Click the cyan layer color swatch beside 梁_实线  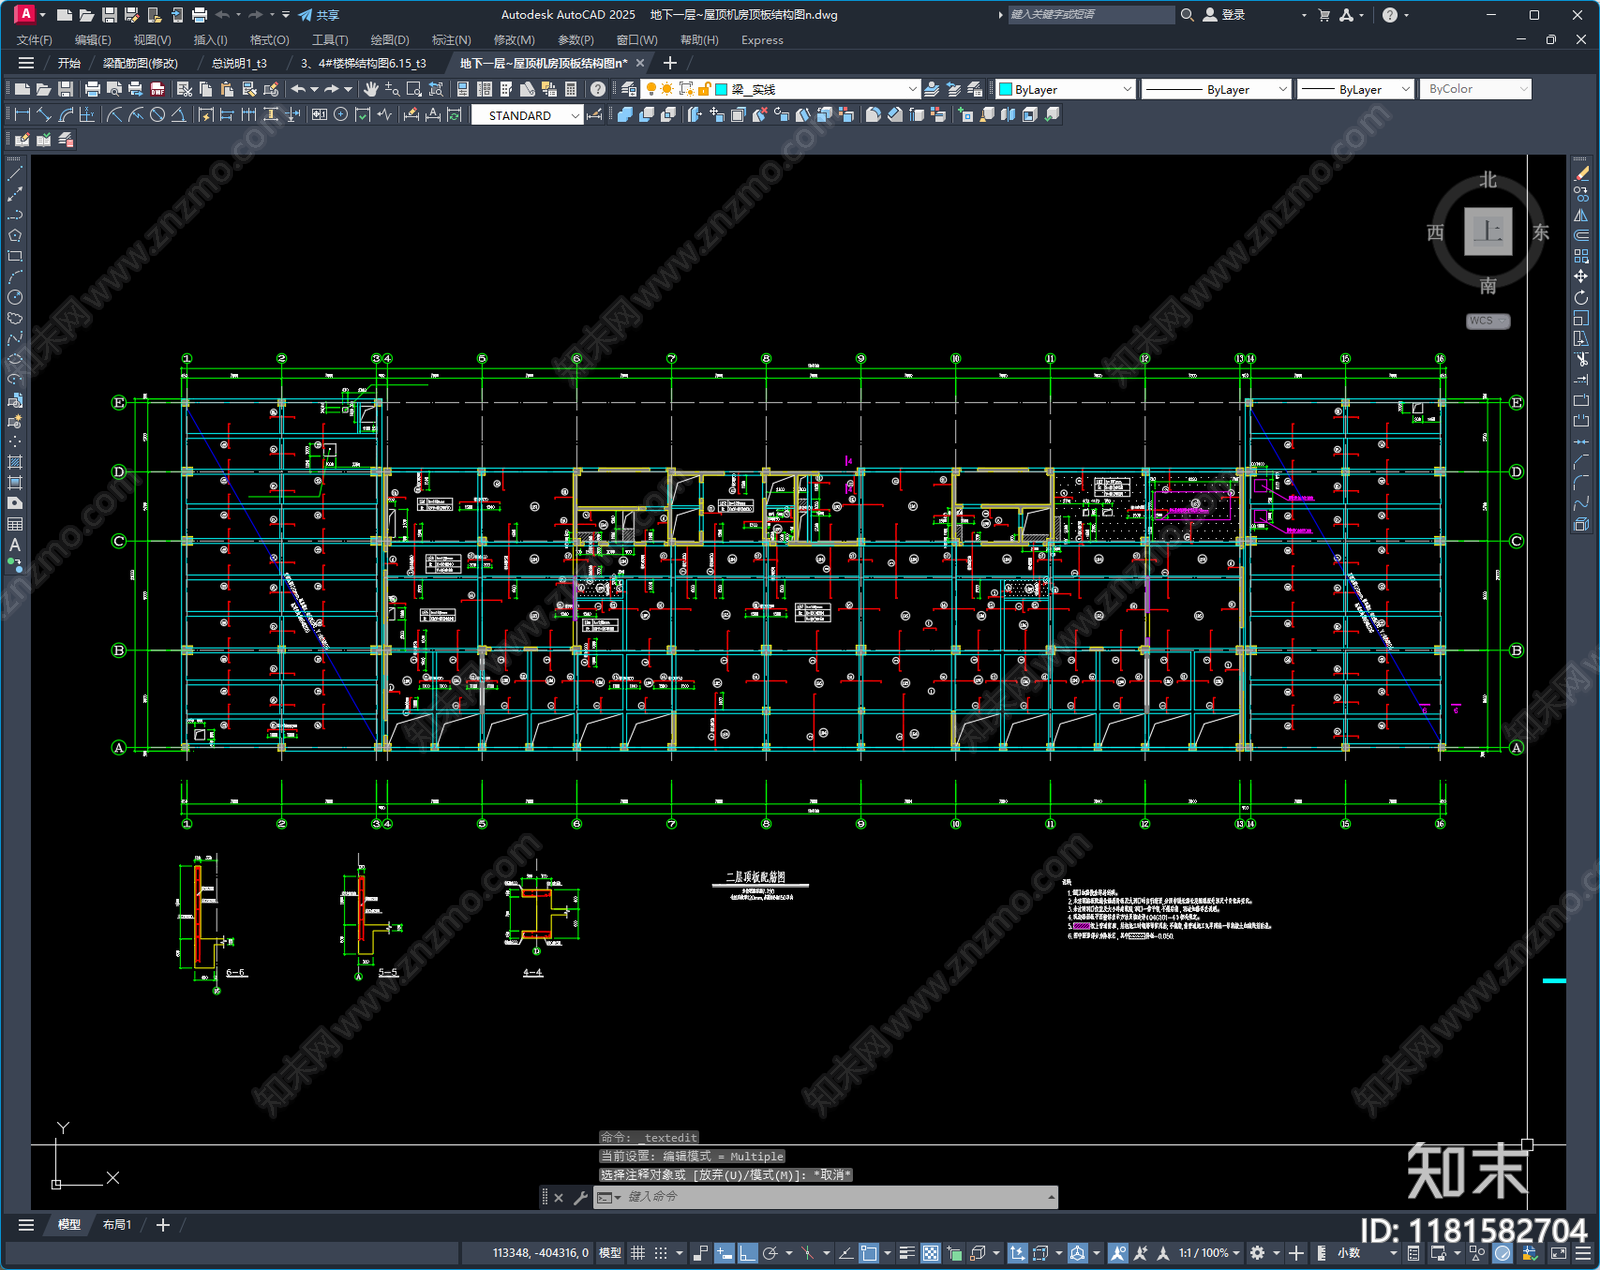(722, 89)
